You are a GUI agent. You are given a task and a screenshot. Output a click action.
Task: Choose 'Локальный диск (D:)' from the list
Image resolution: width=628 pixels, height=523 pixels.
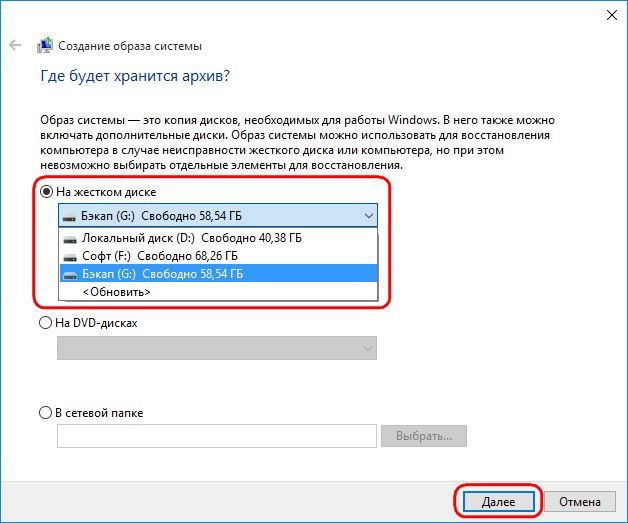point(218,238)
